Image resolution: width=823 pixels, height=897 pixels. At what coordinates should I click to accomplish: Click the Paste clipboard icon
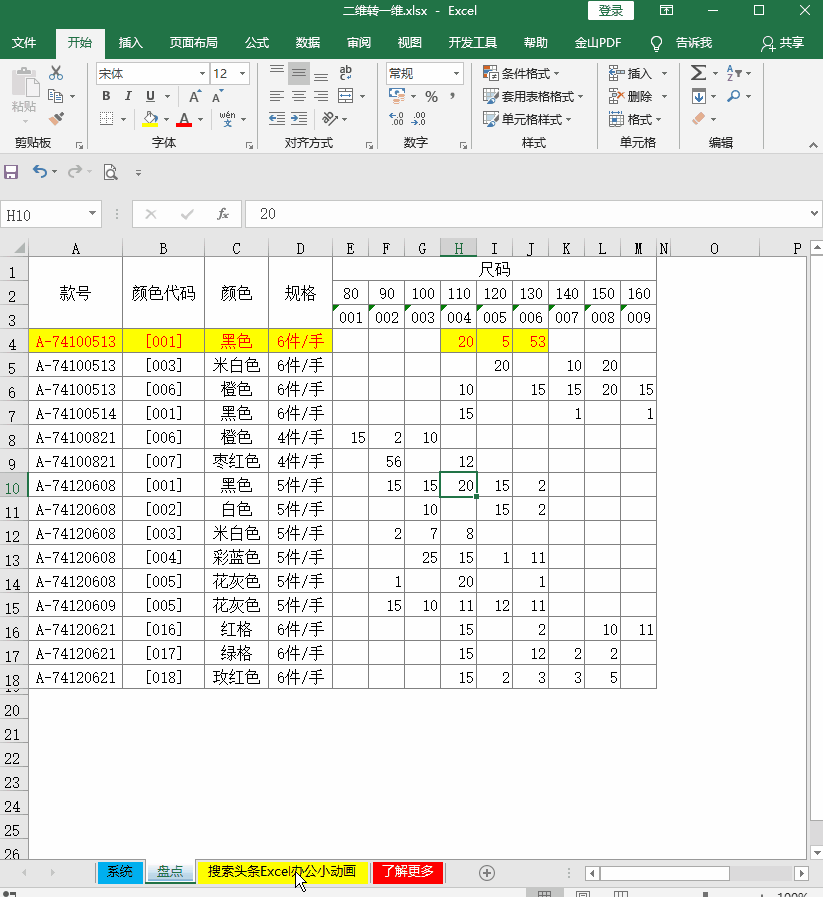[x=25, y=83]
